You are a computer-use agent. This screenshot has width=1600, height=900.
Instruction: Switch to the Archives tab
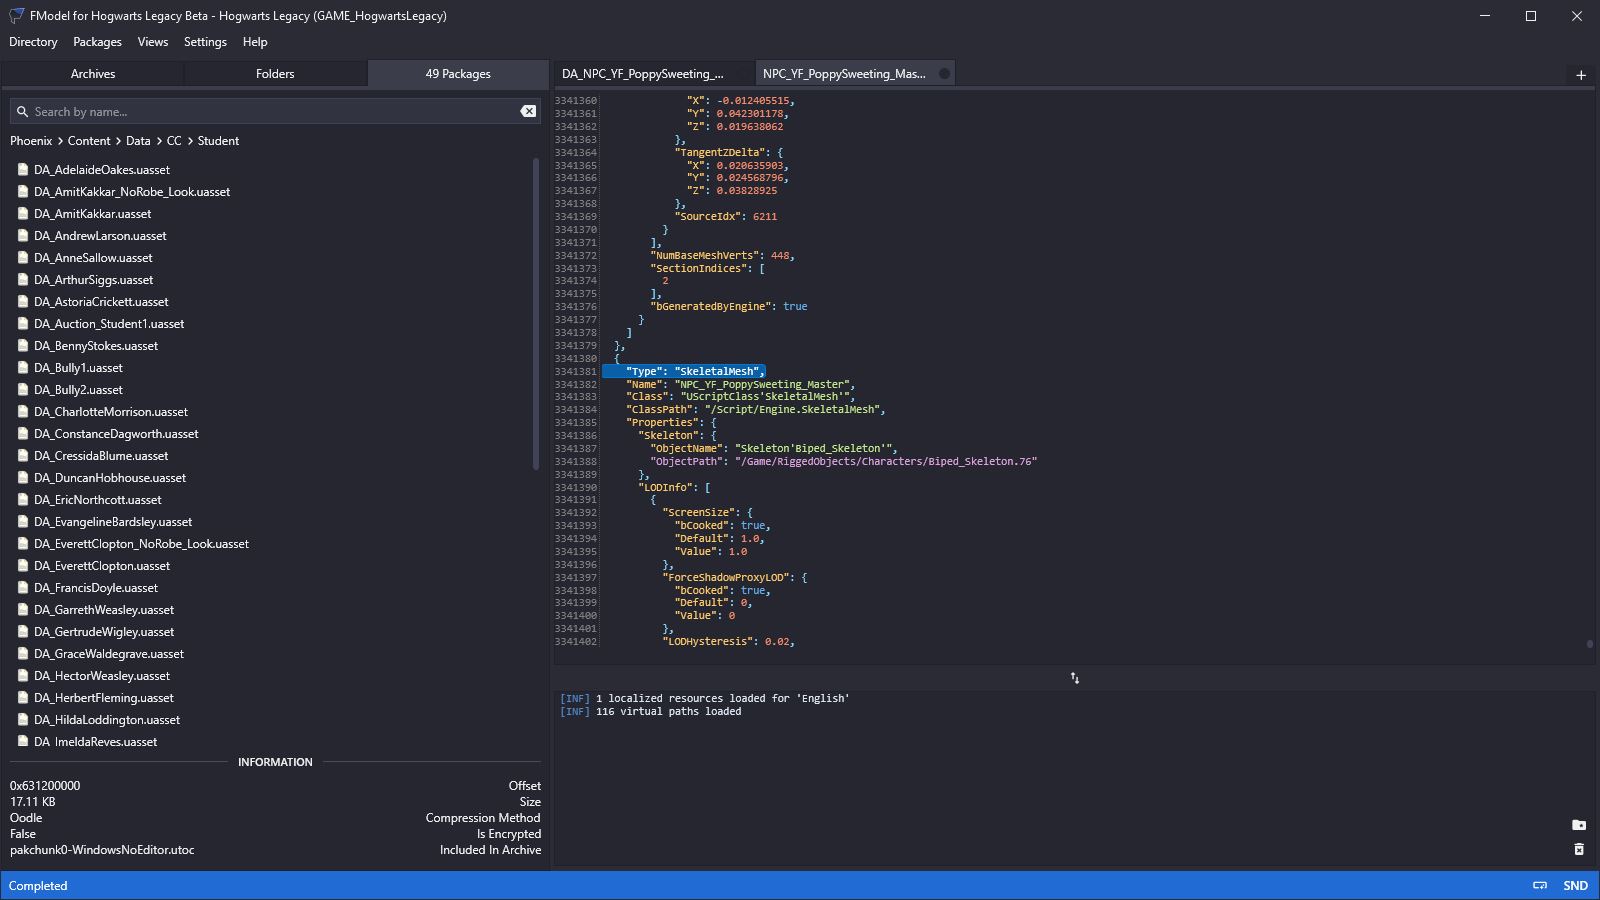93,74
